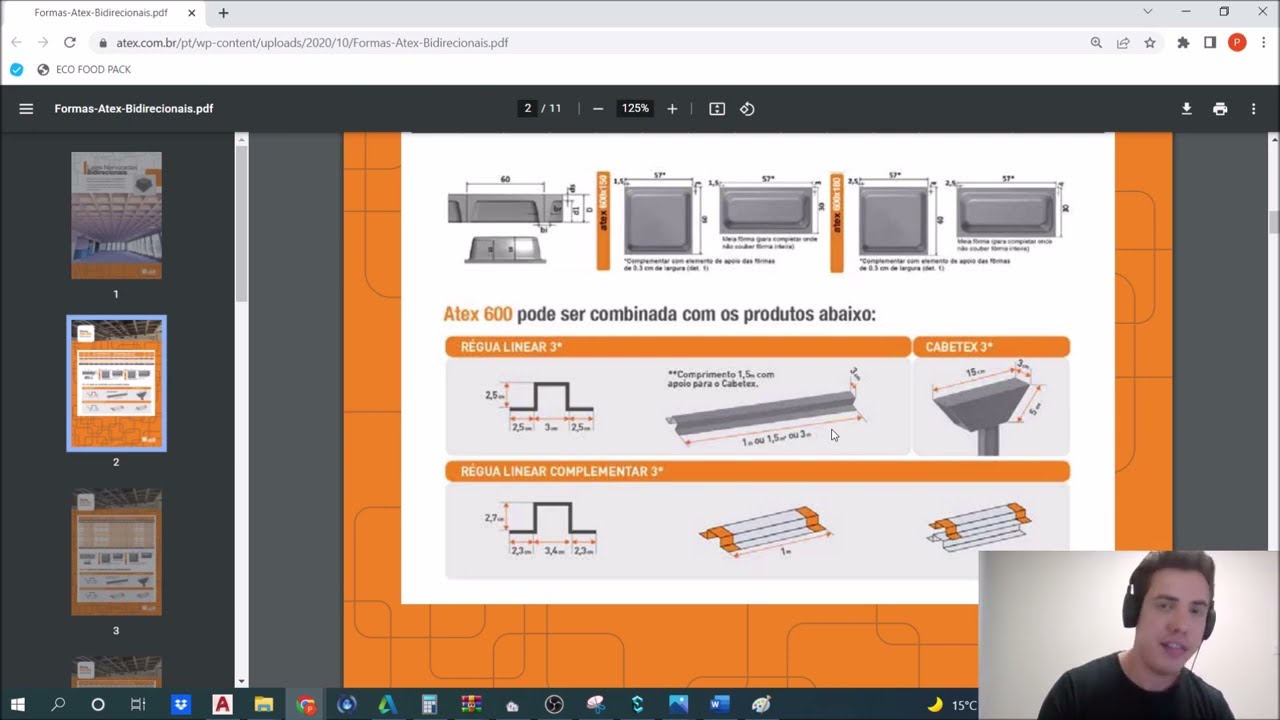Zoom in the PDF with plus button
1280x720 pixels.
pyautogui.click(x=672, y=109)
